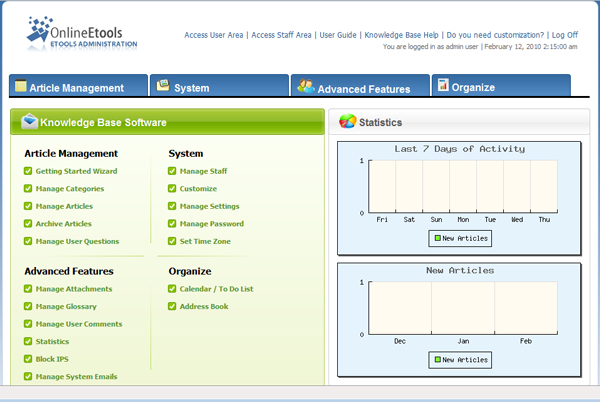
Task: Click check icon beside Manage Categories
Action: (28, 188)
